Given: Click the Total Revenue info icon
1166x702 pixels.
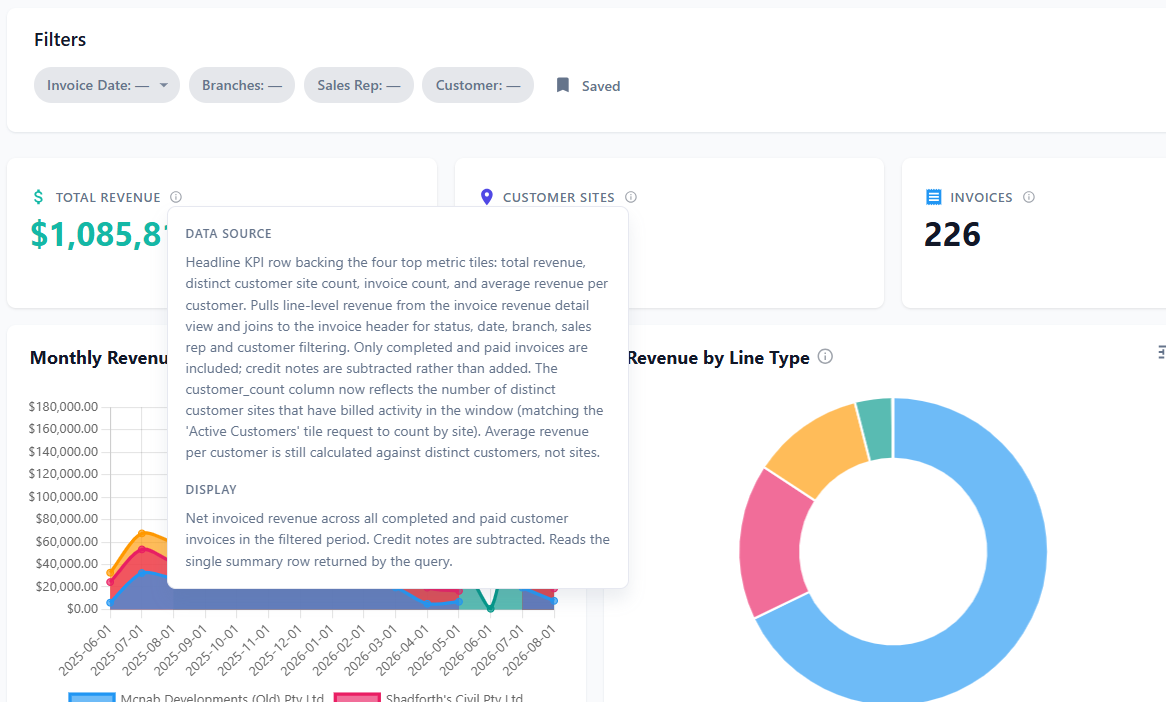Looking at the screenshot, I should pos(175,197).
